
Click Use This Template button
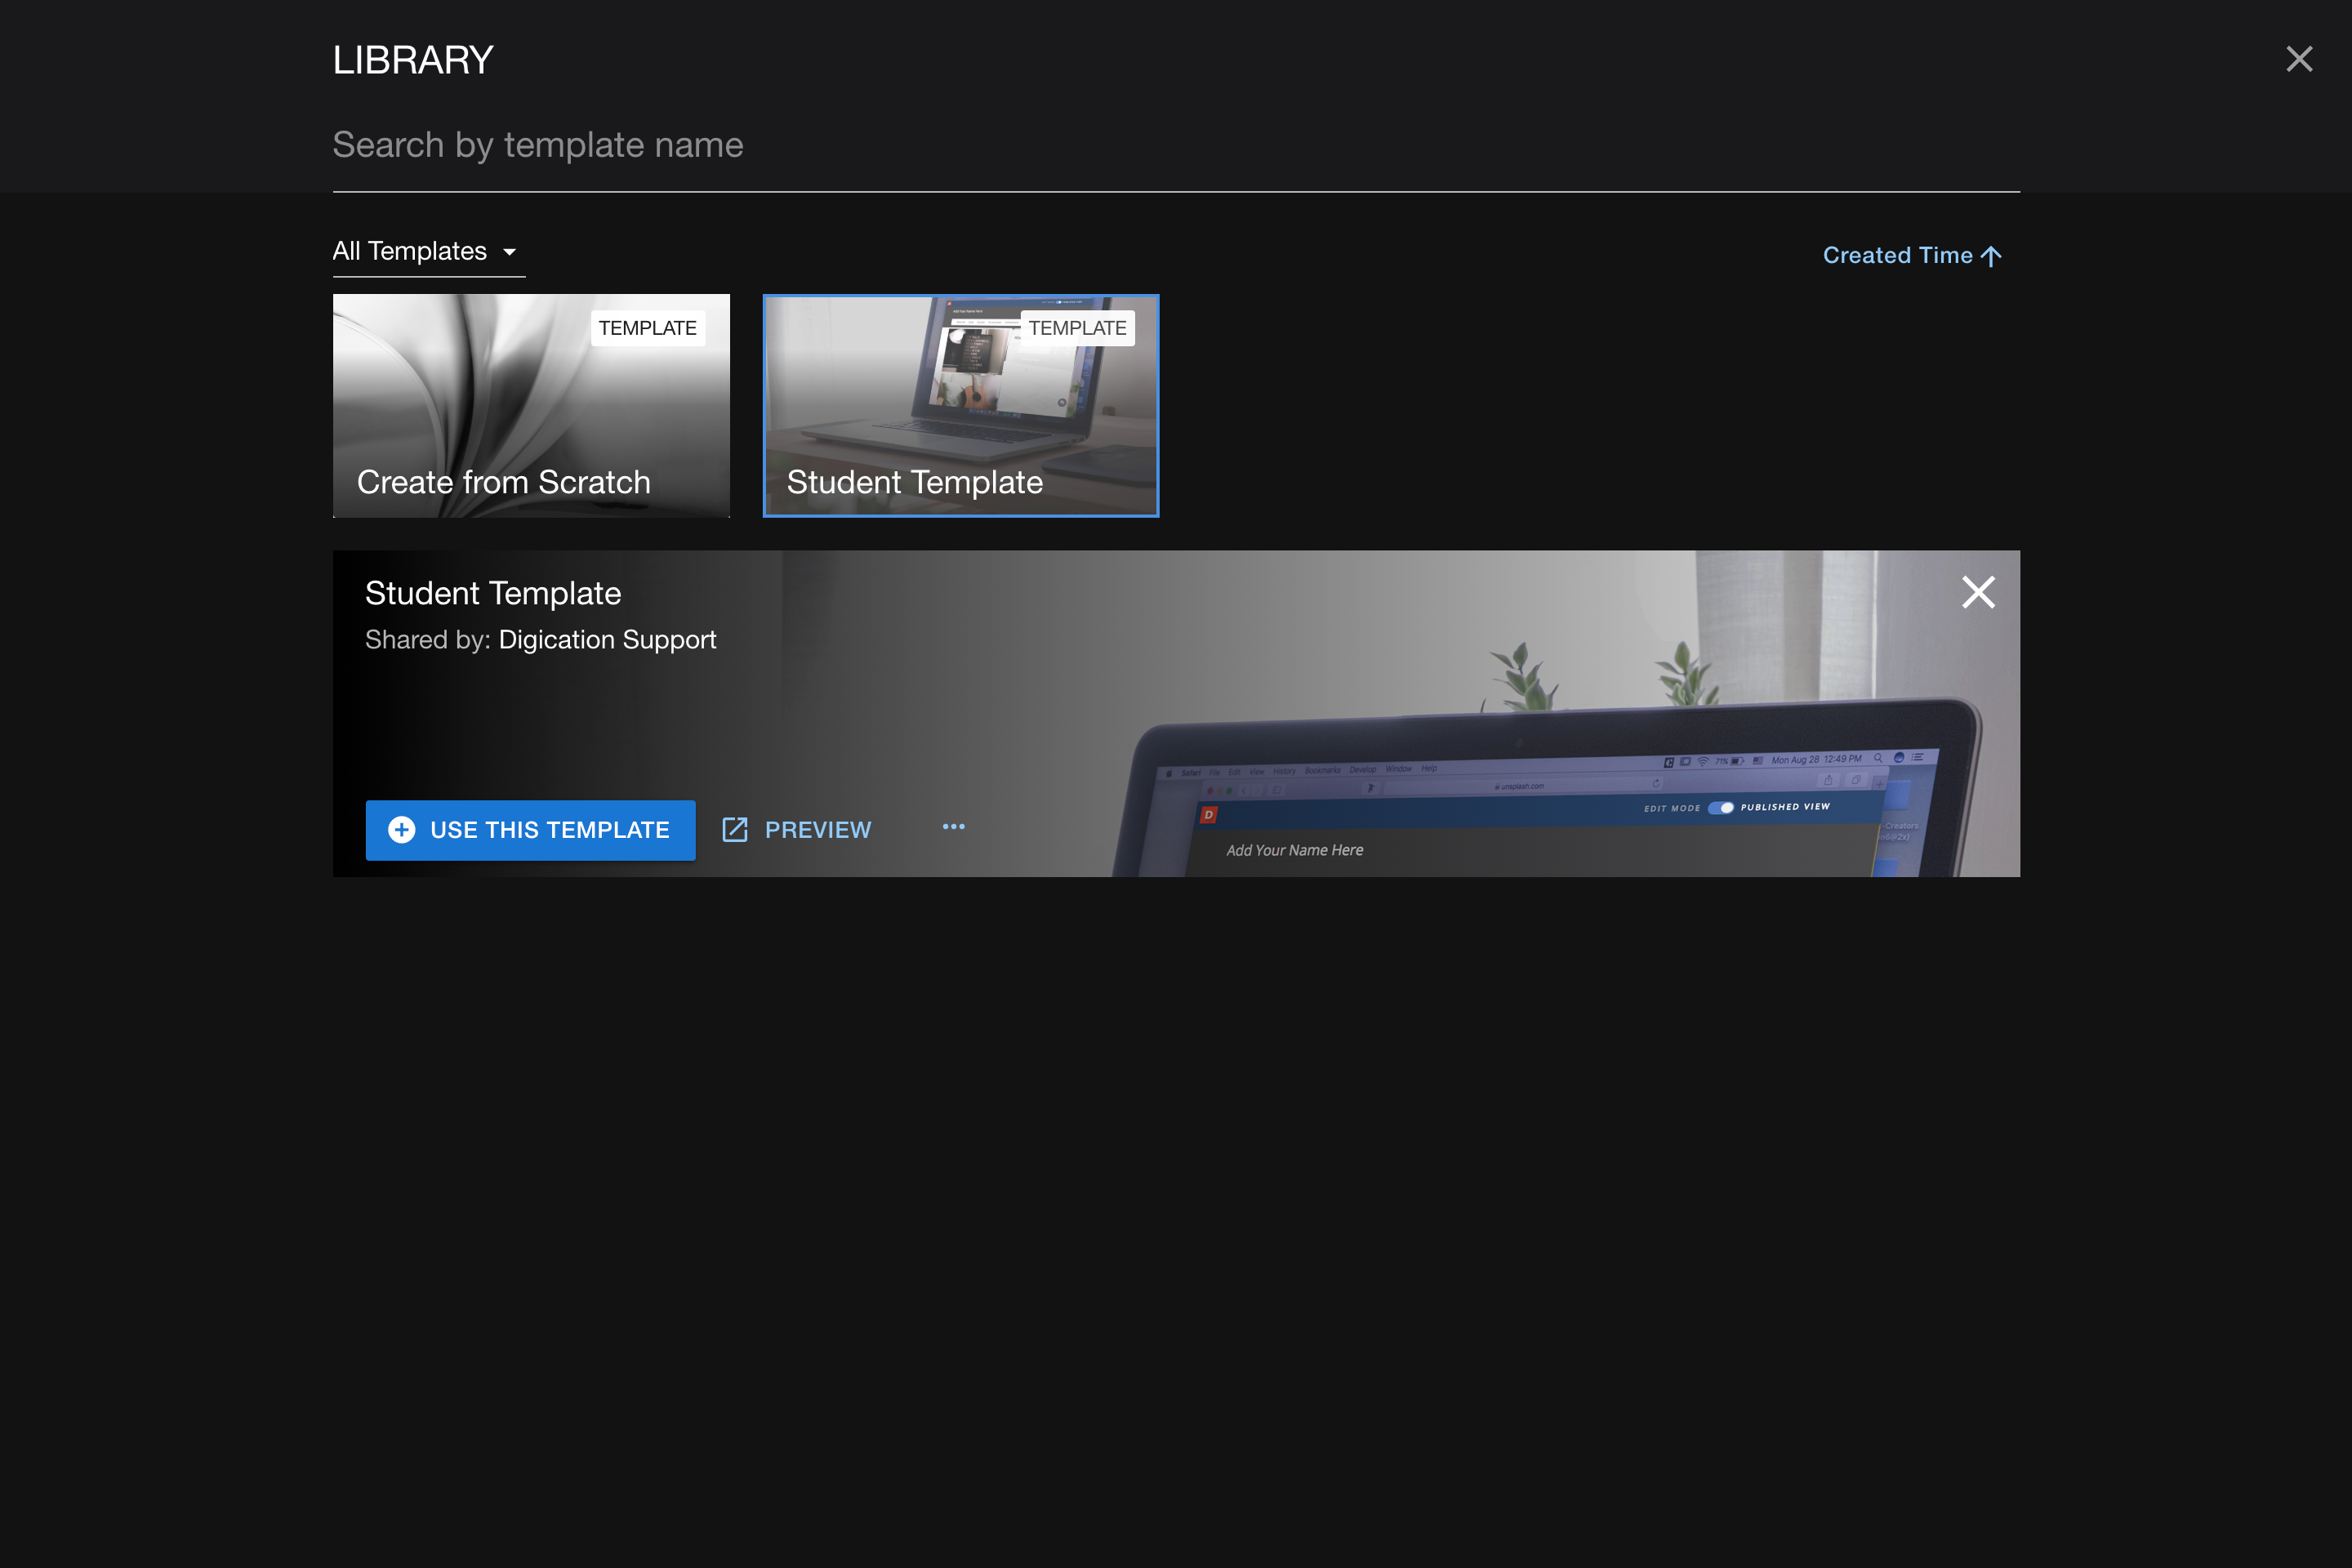[x=530, y=830]
